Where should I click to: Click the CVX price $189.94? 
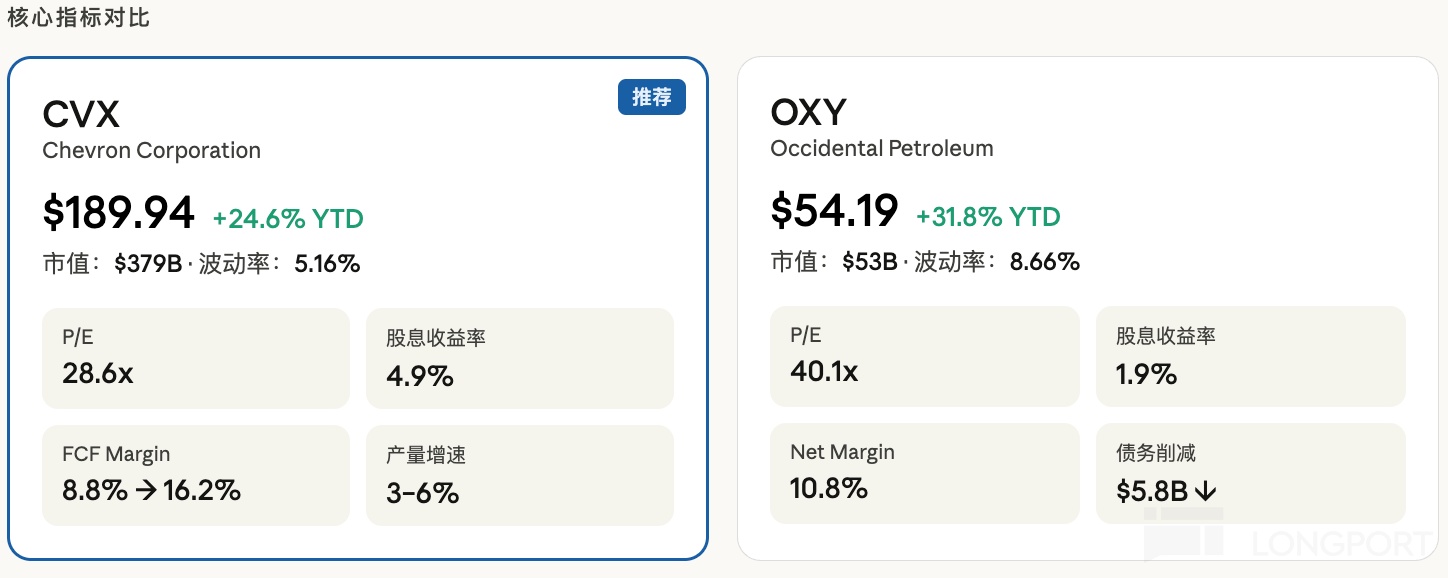119,213
